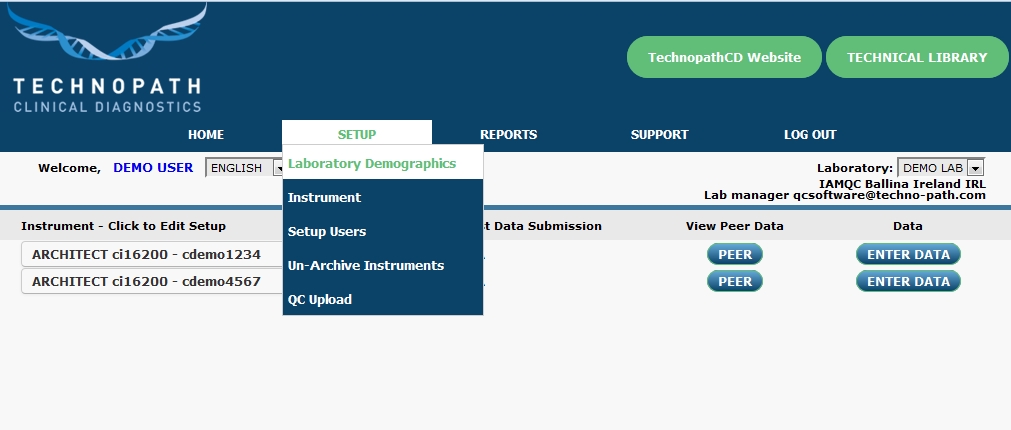Edit instrument ARCHITECT ci16200 - cdemo1234
The height and width of the screenshot is (430, 1011).
[x=152, y=254]
